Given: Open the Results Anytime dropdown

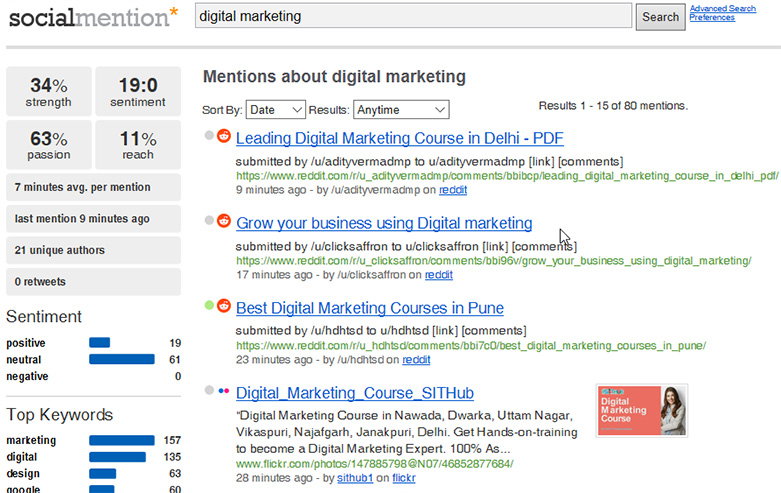Looking at the screenshot, I should coord(401,110).
